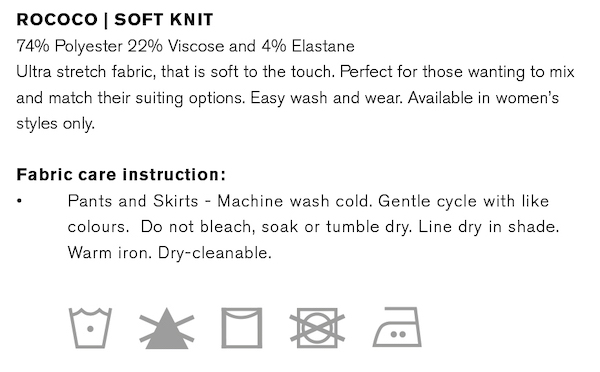The width and height of the screenshot is (600, 372).
Task: Click the machine wash cold tub icon
Action: point(90,328)
